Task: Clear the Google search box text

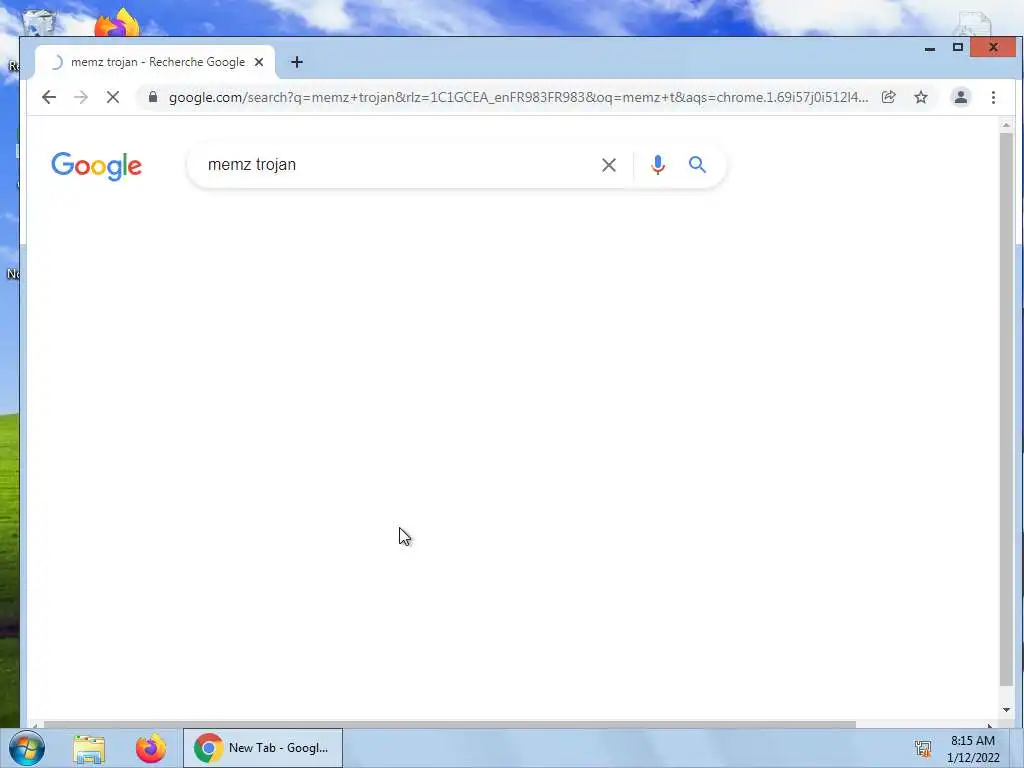Action: [609, 165]
